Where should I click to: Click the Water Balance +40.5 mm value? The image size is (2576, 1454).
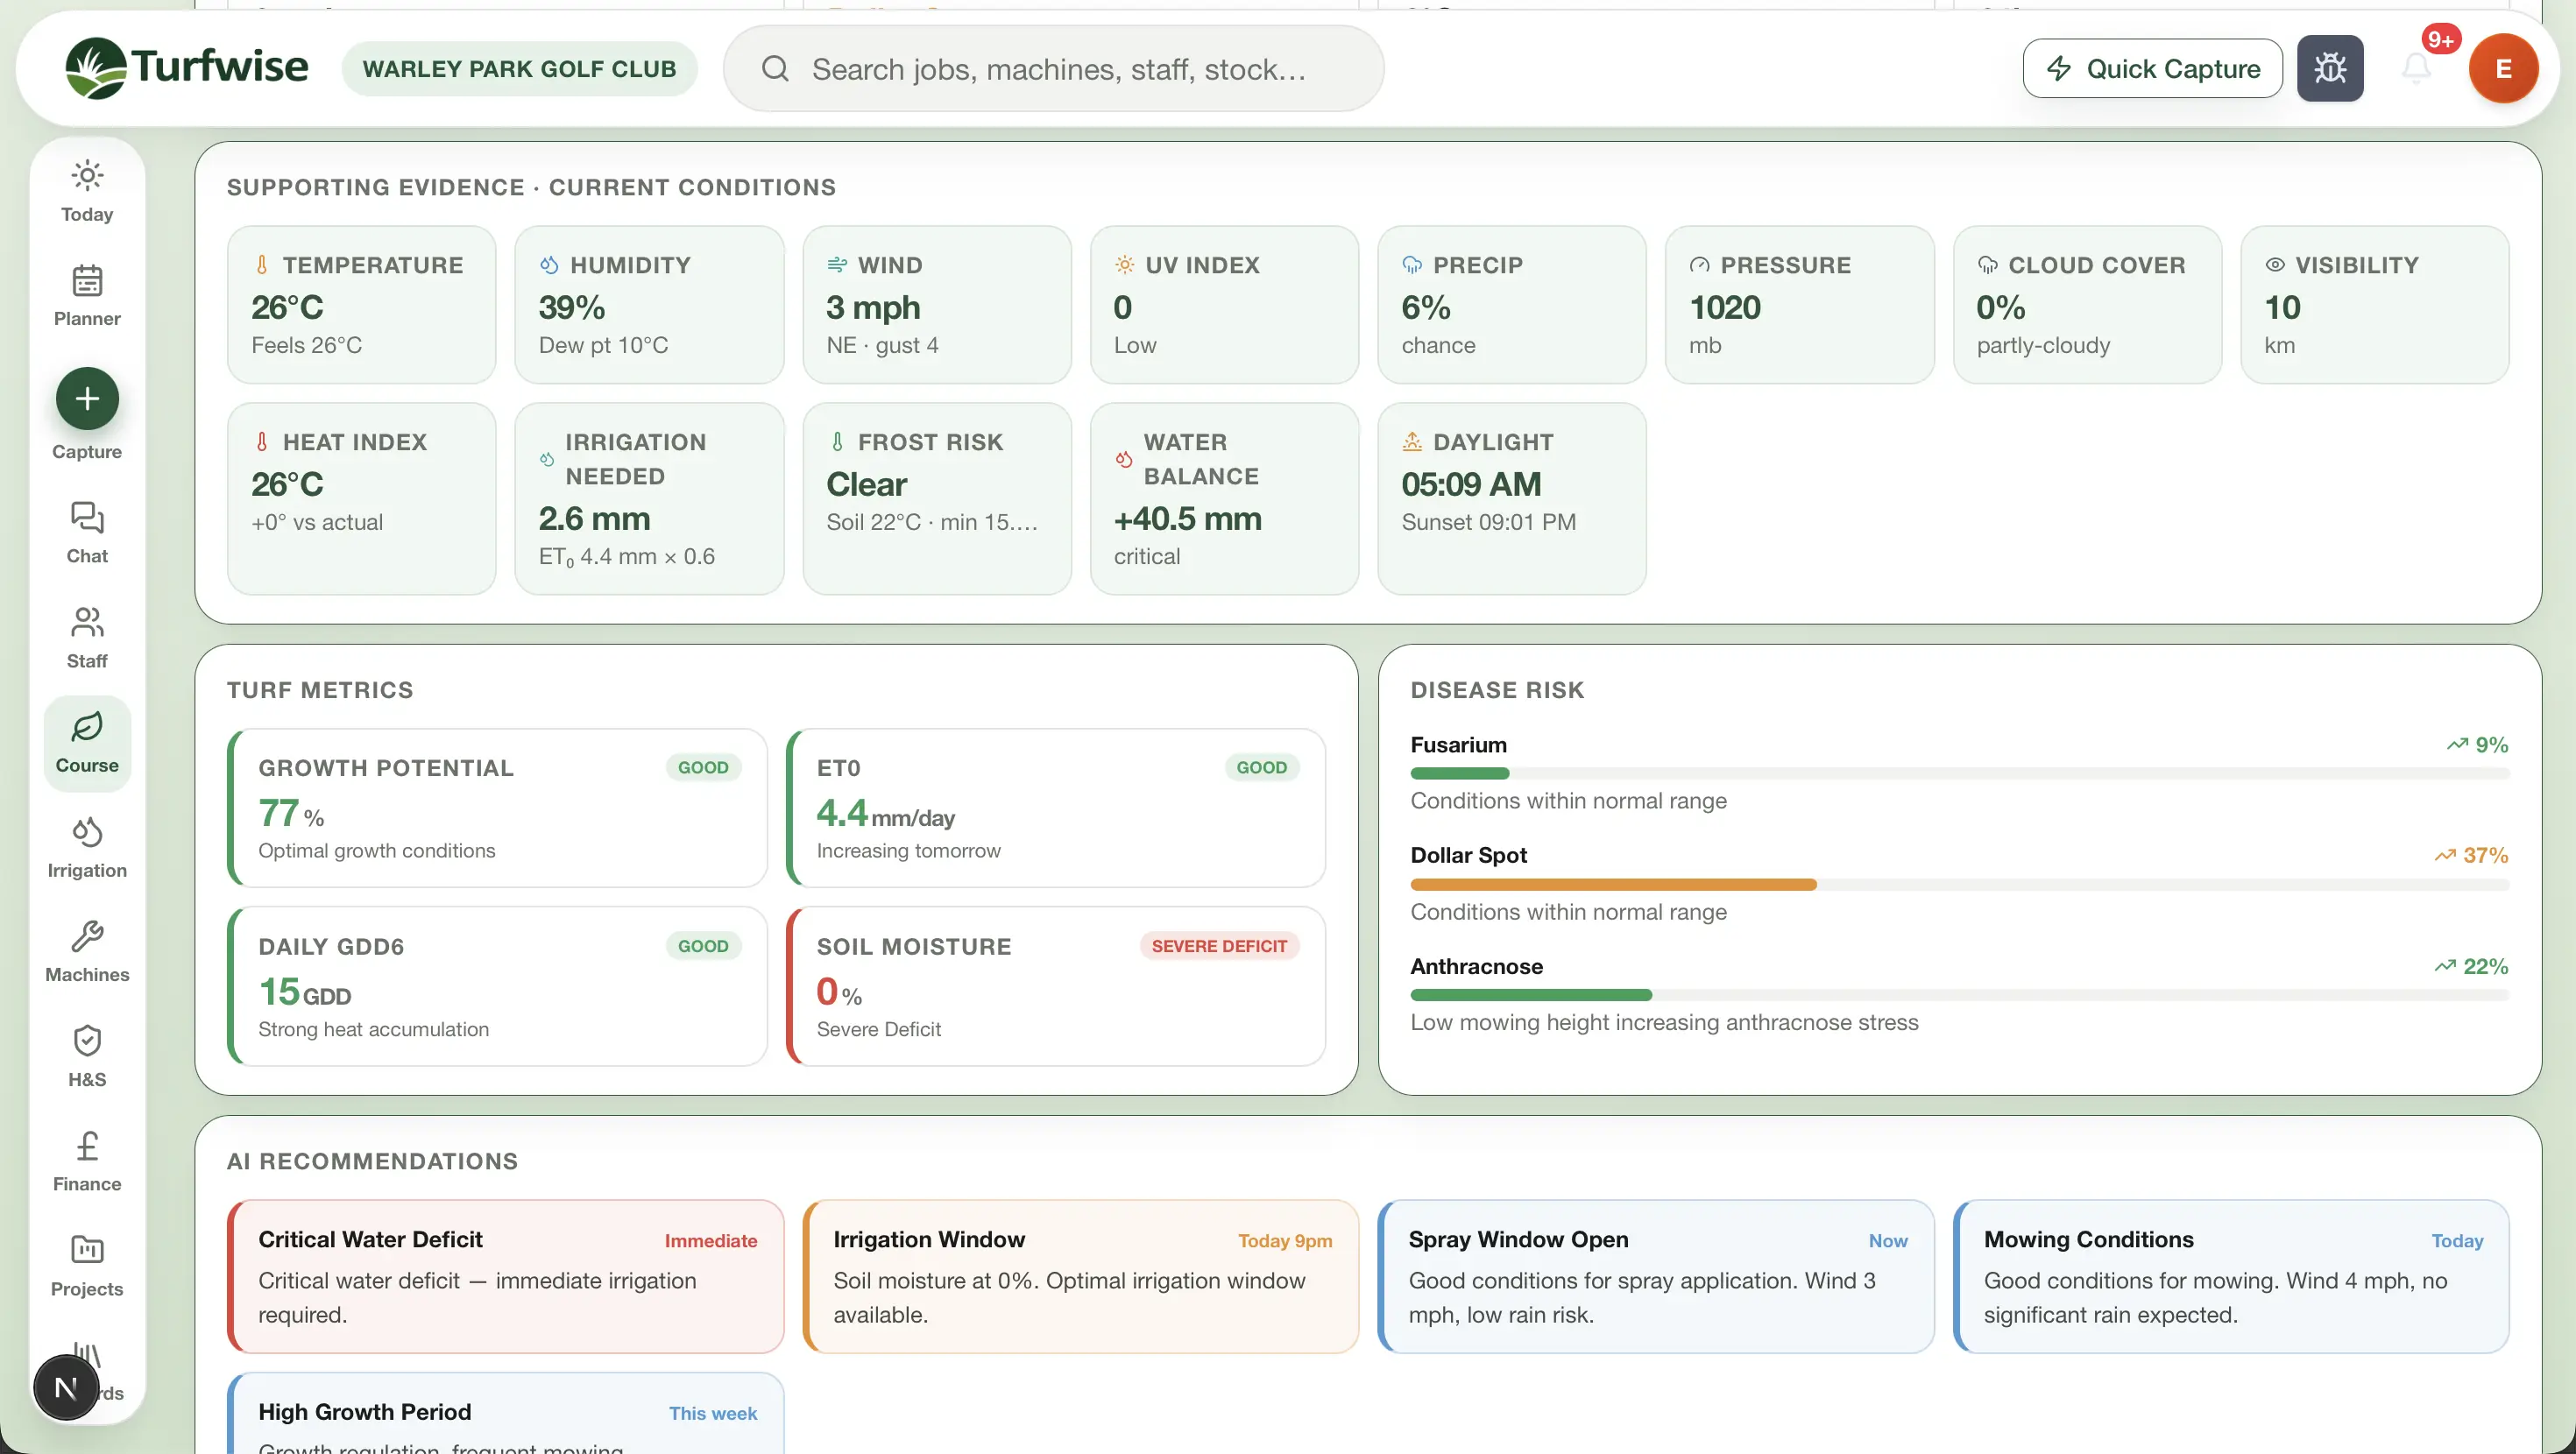[x=1187, y=518]
